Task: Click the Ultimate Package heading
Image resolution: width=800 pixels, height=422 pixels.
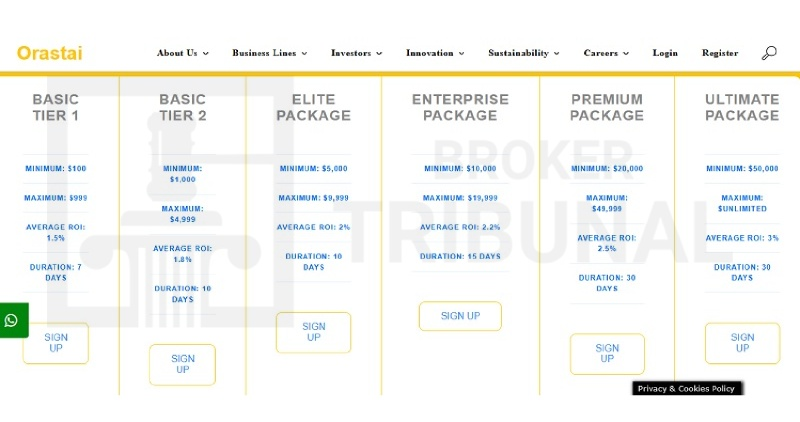Action: pos(742,107)
